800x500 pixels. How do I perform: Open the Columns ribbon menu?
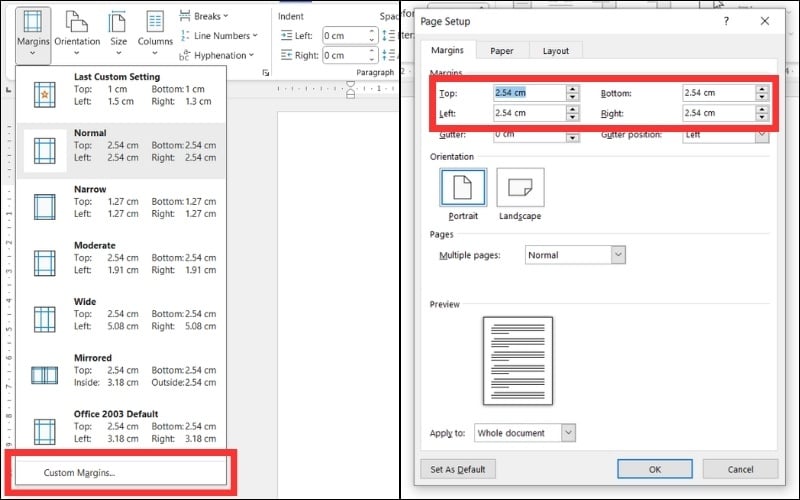tap(155, 34)
